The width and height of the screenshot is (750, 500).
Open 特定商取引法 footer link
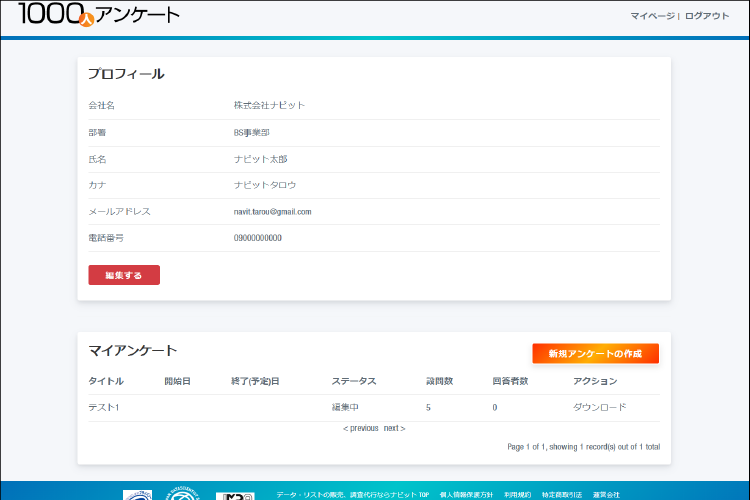(x=562, y=495)
